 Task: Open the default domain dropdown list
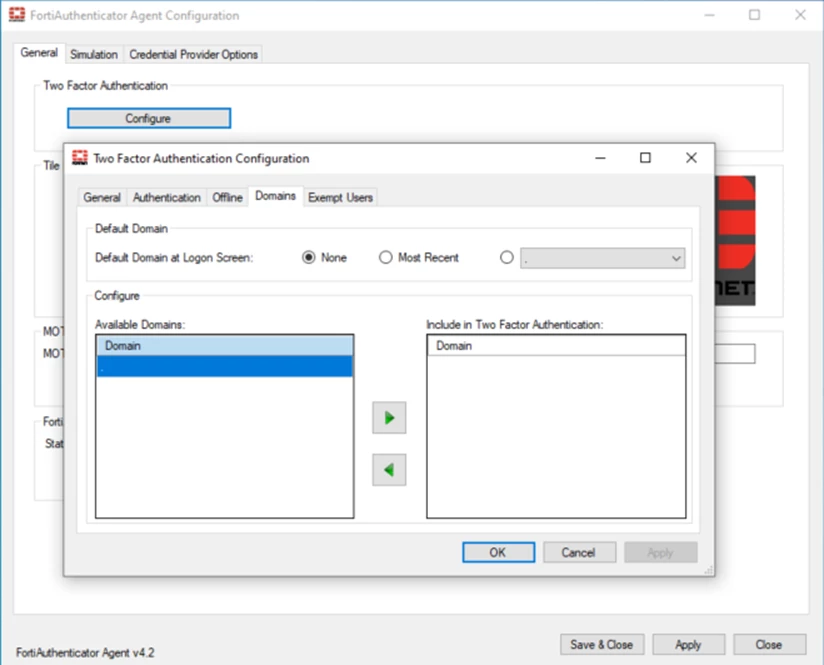click(x=602, y=258)
